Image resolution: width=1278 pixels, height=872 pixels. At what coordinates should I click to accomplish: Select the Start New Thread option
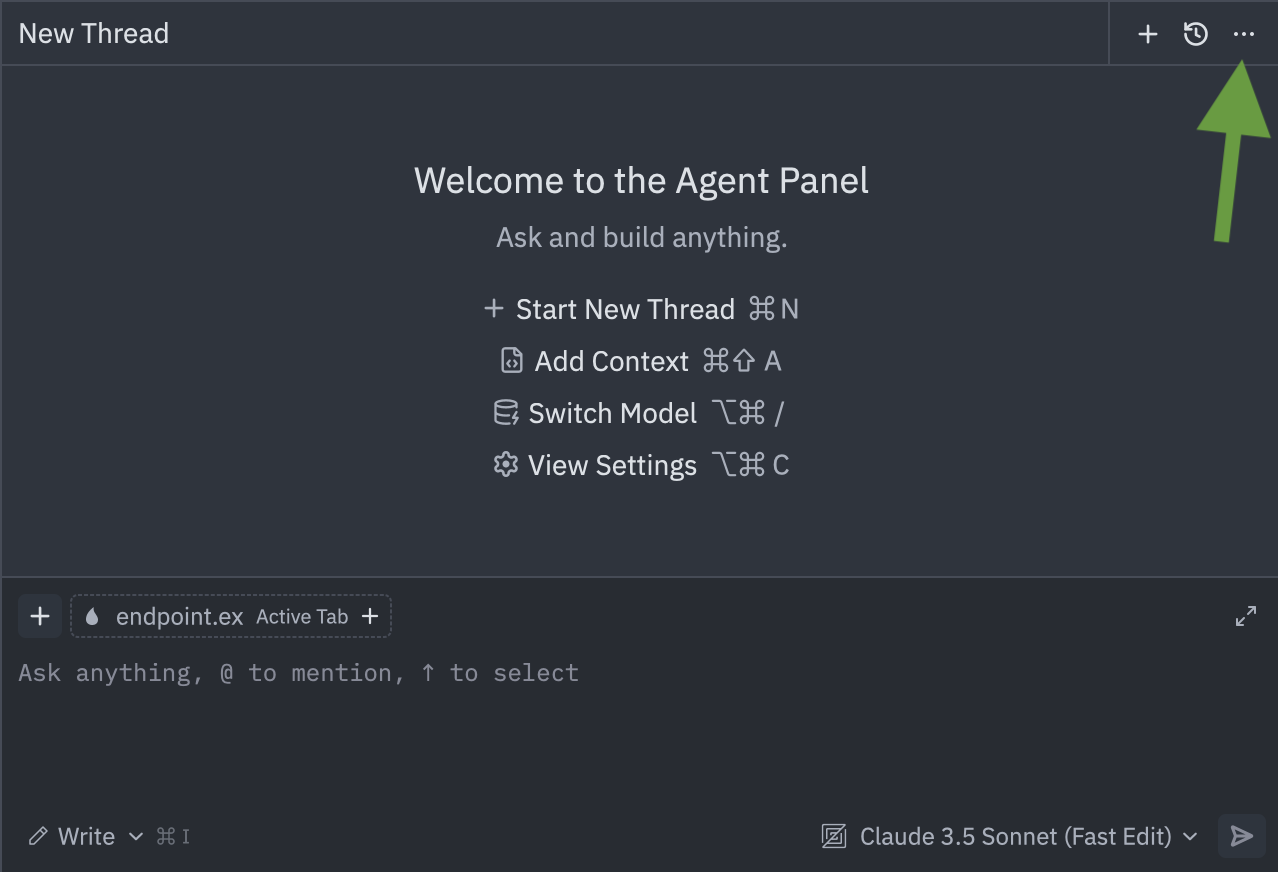tap(626, 309)
